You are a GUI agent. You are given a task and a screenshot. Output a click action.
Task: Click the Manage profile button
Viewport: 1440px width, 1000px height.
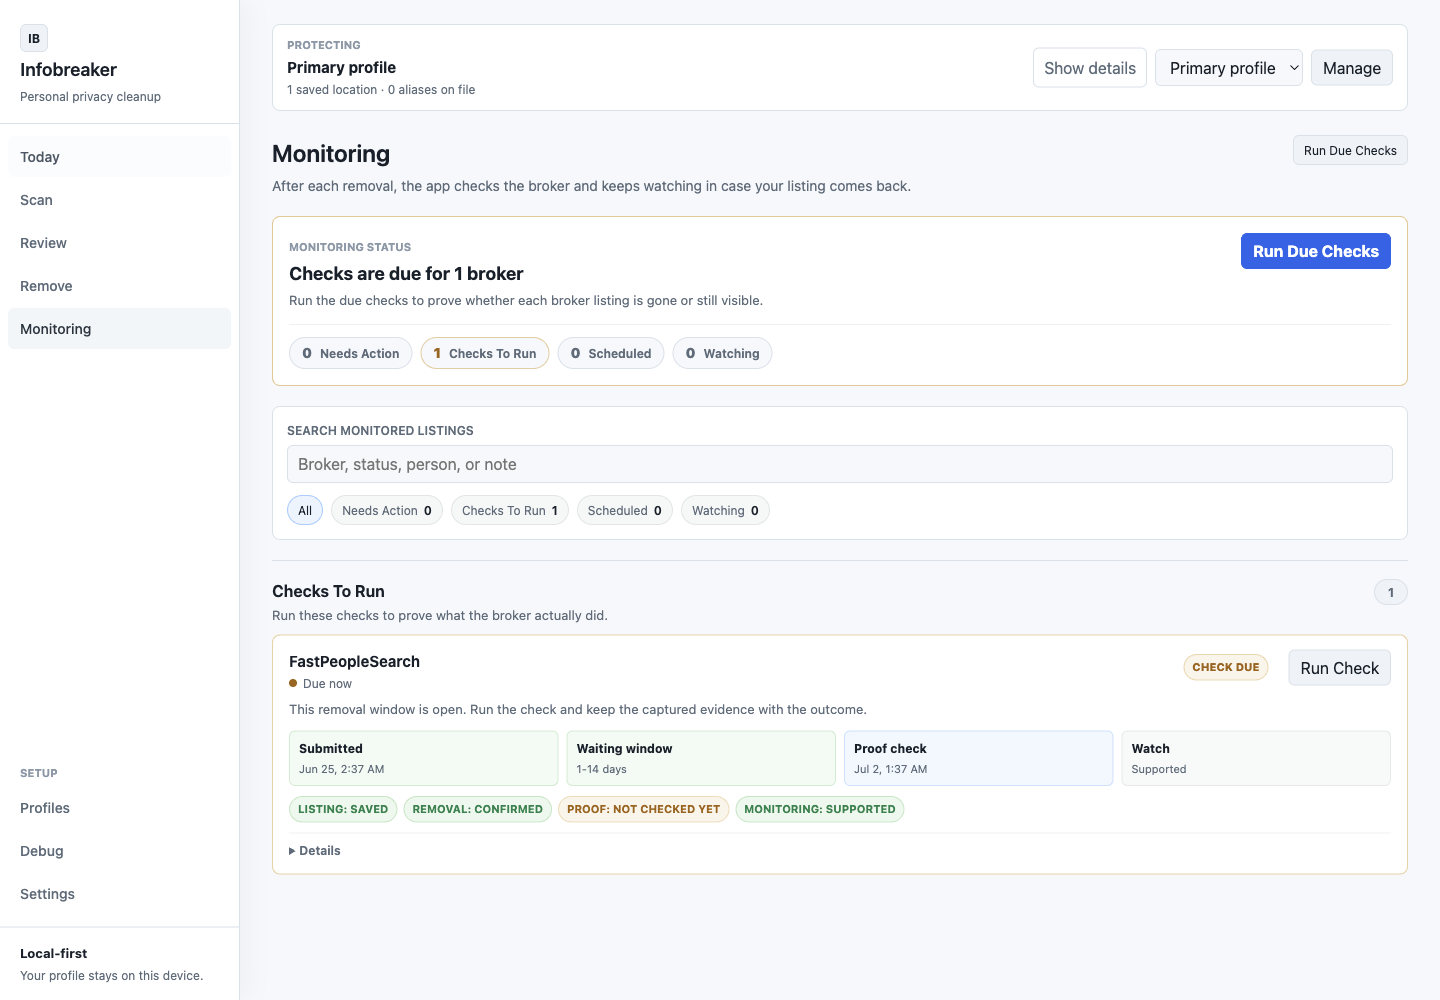pos(1352,68)
